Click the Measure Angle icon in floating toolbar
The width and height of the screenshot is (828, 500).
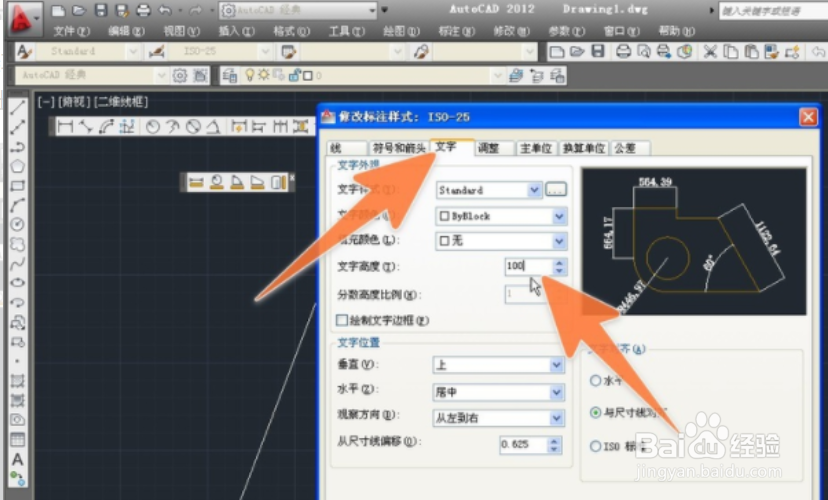(237, 182)
